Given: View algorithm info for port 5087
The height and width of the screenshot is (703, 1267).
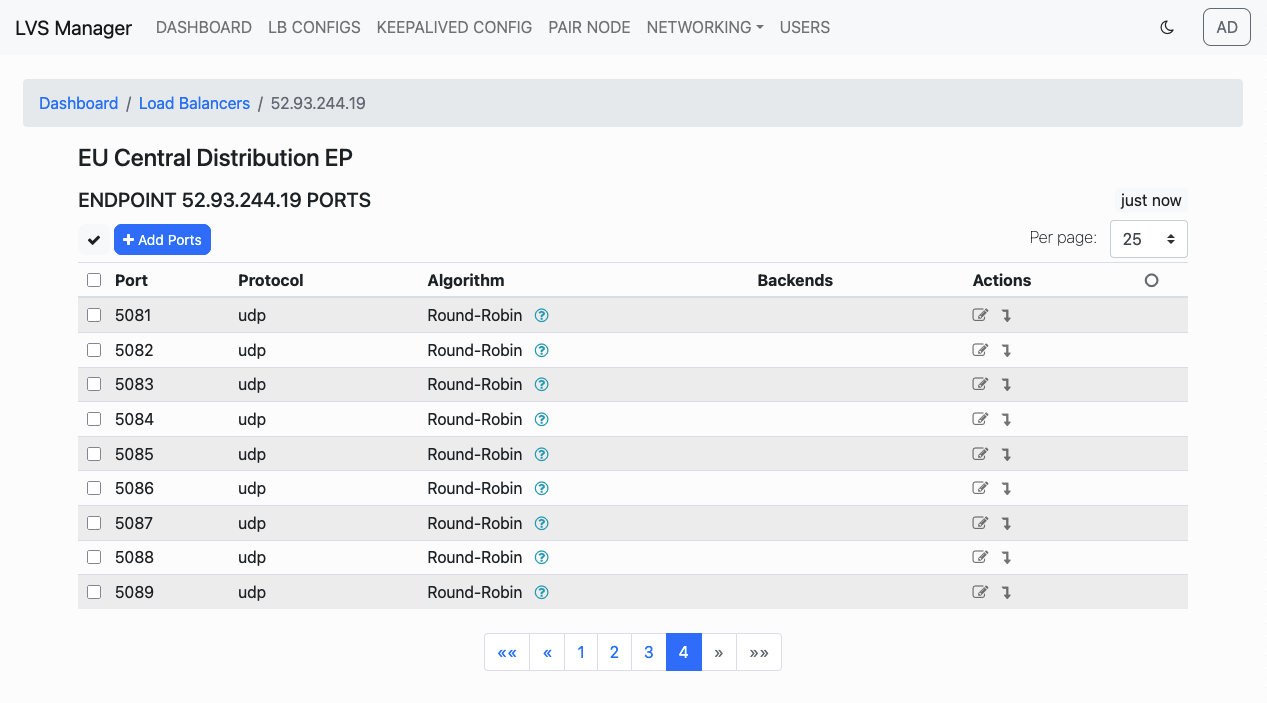Looking at the screenshot, I should pyautogui.click(x=542, y=523).
